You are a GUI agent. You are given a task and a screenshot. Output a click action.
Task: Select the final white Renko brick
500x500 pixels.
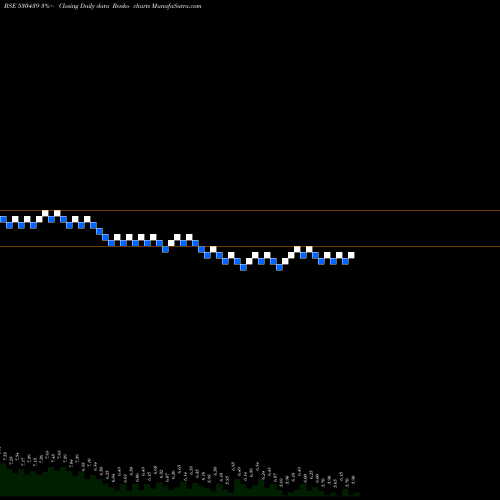coord(351,255)
